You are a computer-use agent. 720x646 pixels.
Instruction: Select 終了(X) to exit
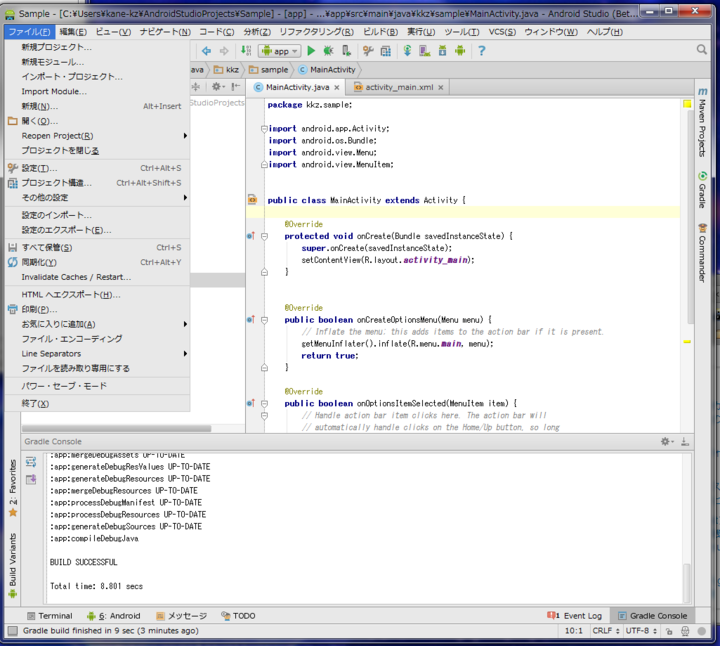tap(97, 404)
